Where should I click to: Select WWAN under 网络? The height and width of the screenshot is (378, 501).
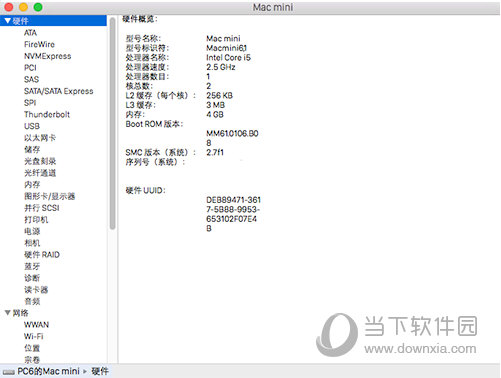(x=37, y=324)
